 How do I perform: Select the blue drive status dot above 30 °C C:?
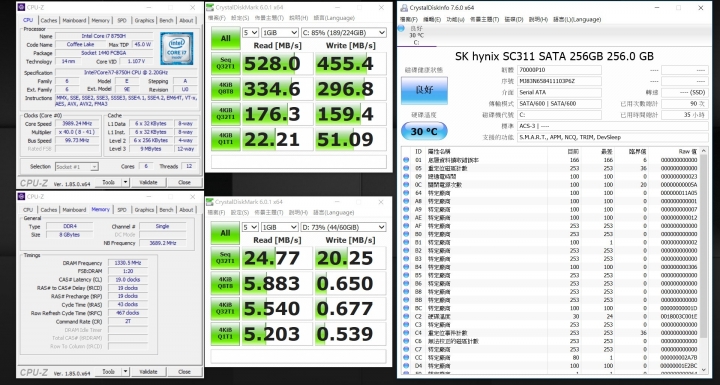point(401,28)
